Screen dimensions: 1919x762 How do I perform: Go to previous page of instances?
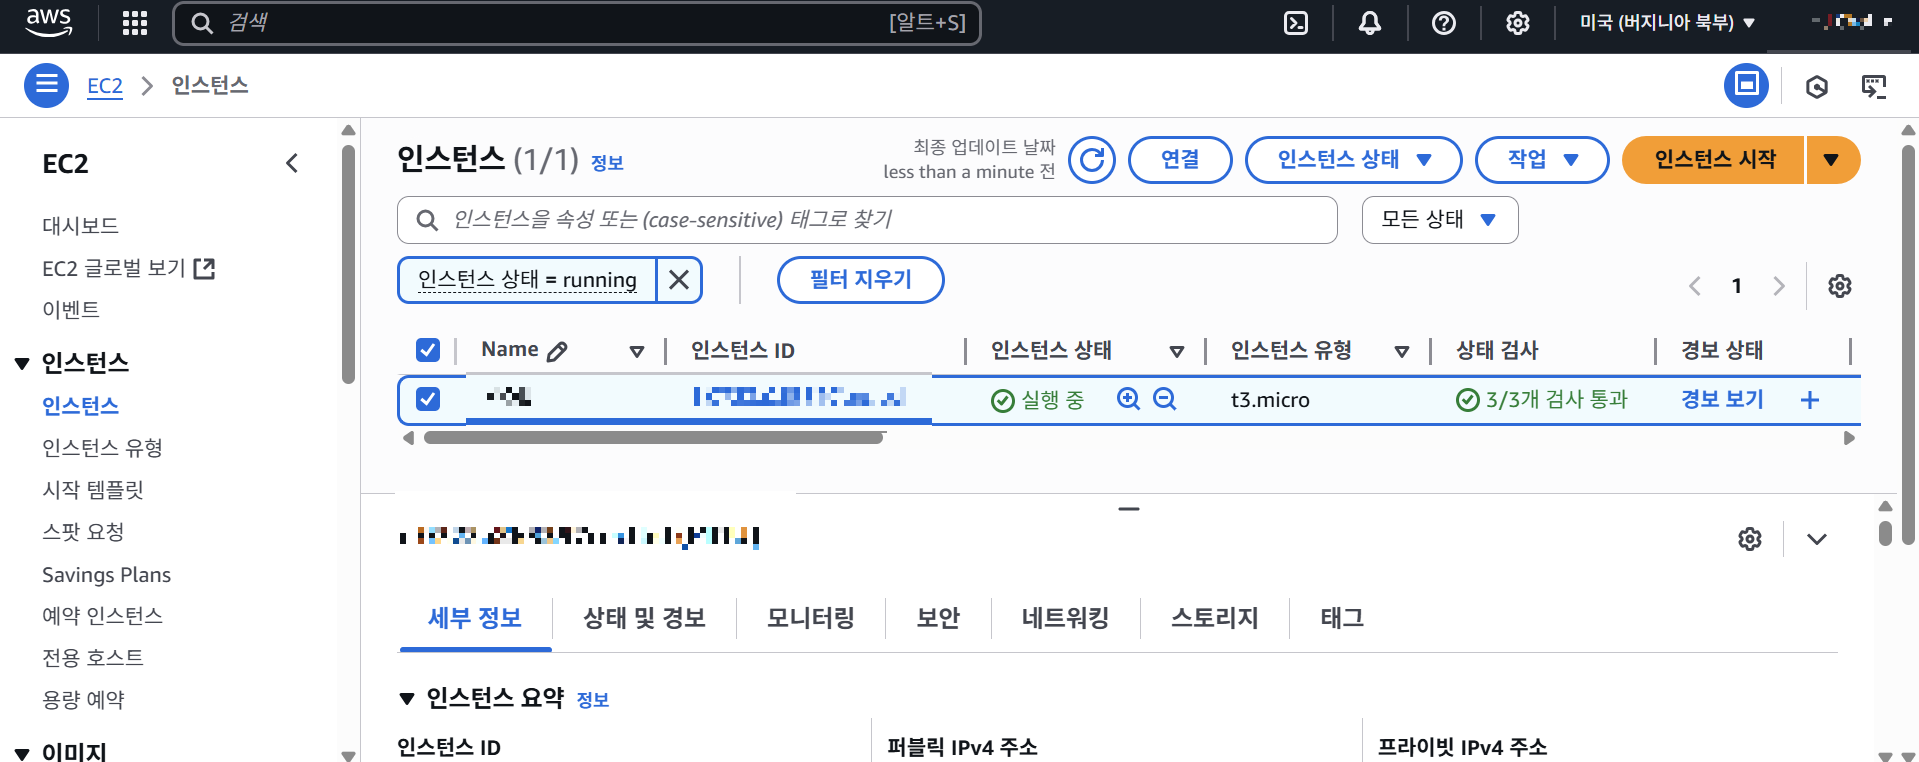pyautogui.click(x=1695, y=286)
